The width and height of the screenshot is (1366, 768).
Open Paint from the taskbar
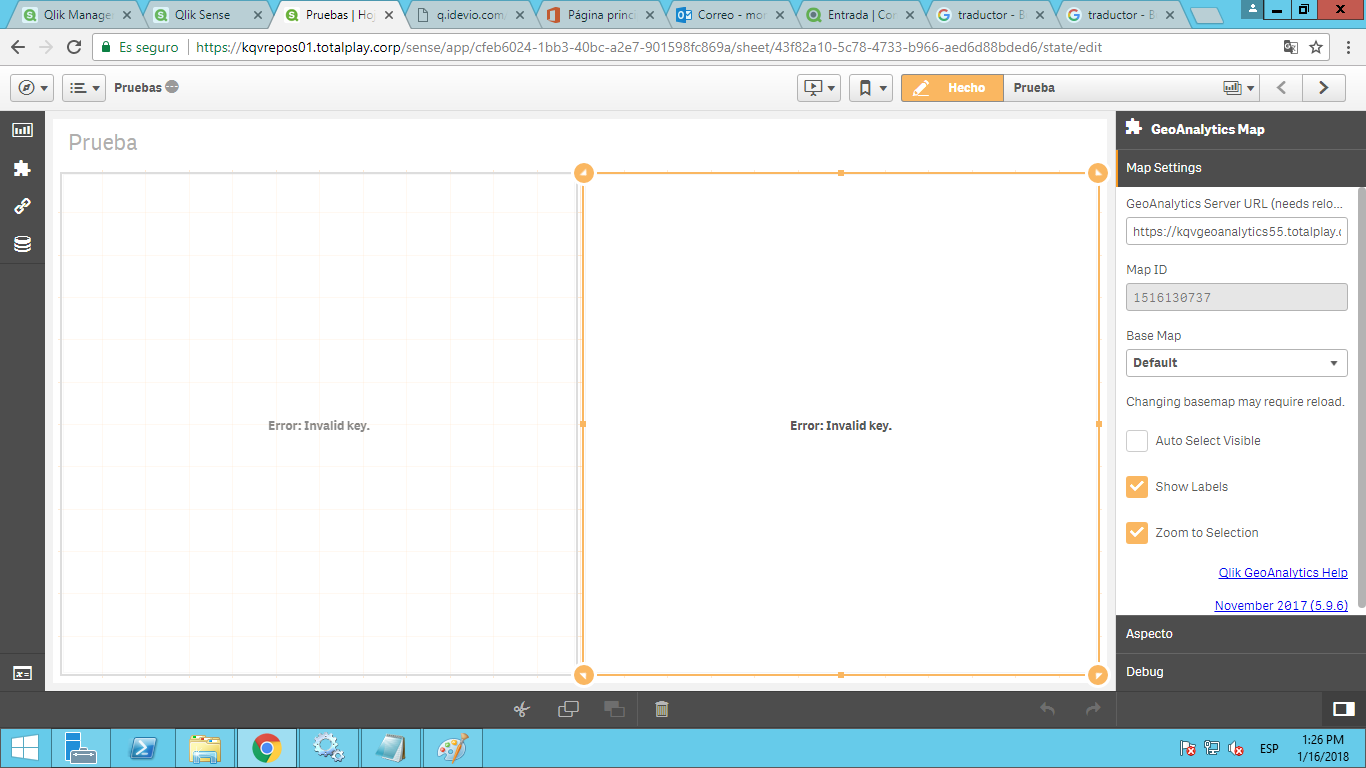click(453, 748)
